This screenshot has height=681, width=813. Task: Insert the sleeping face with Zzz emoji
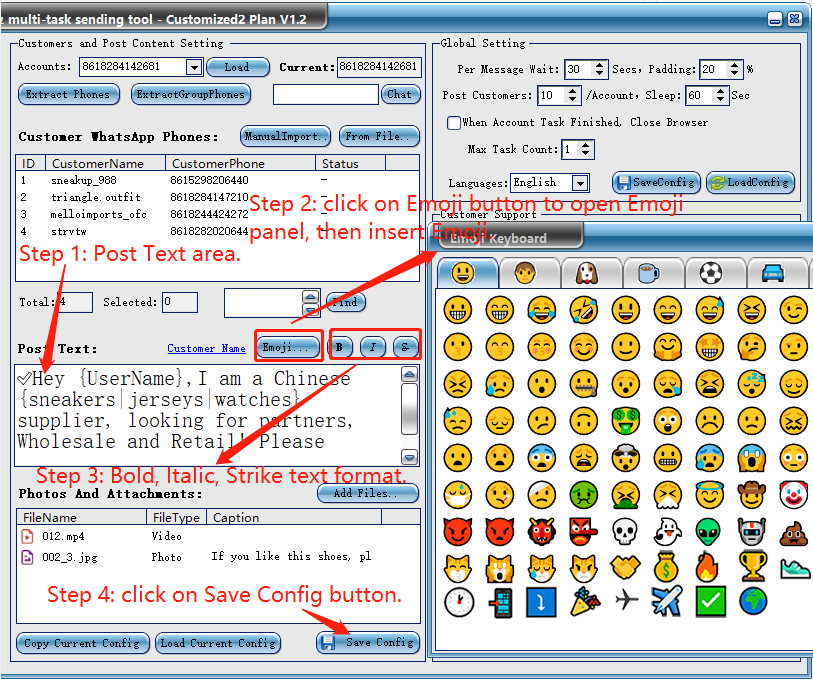tap(751, 383)
